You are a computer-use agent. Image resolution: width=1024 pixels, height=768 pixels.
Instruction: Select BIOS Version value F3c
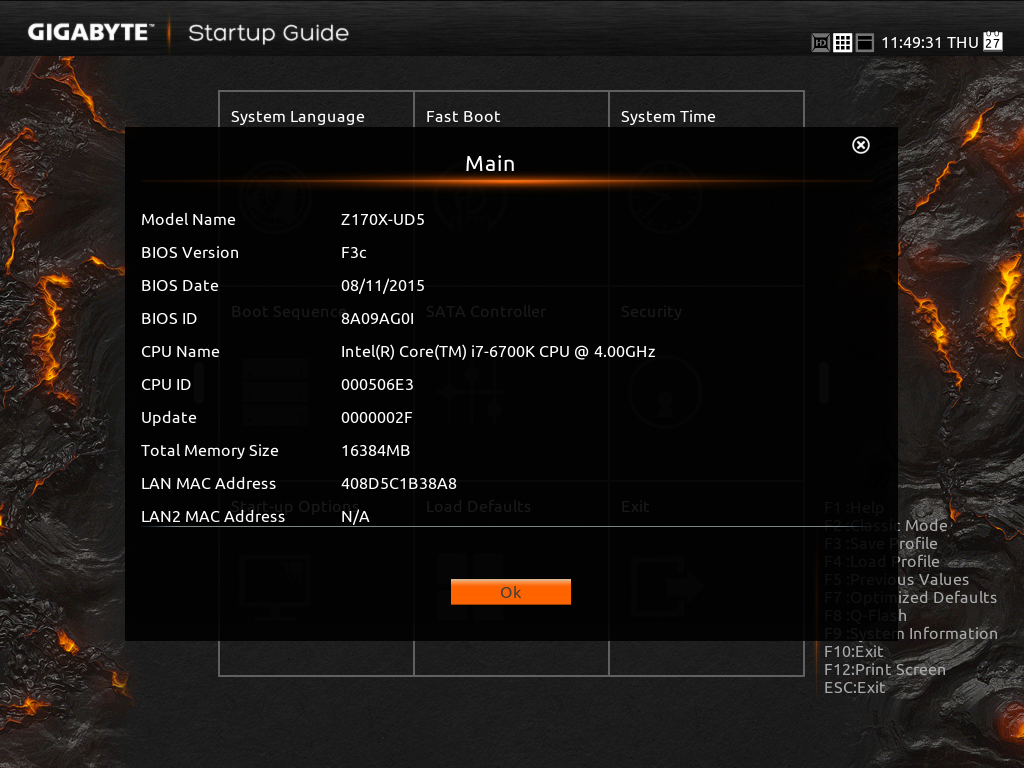(353, 253)
